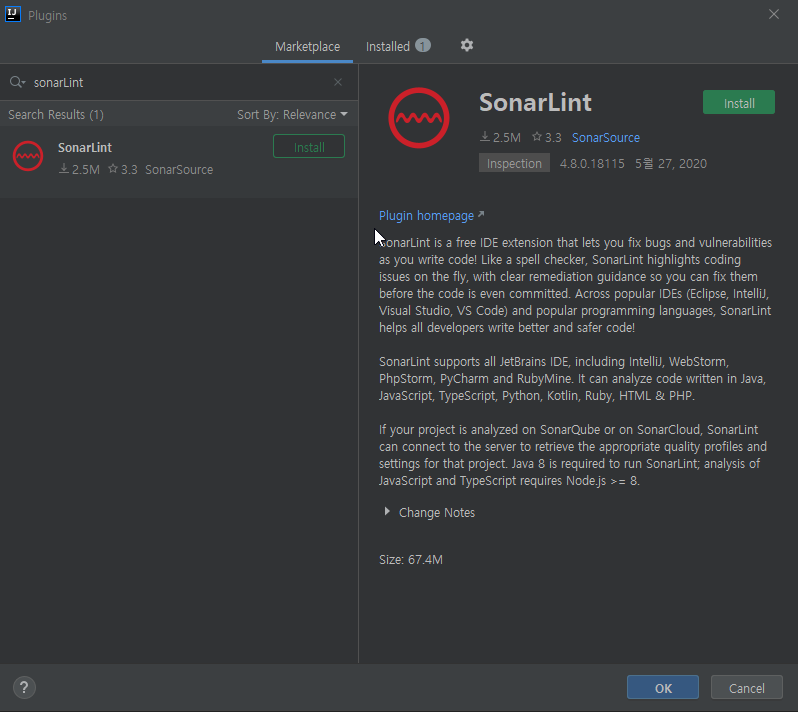Clear the sonarLint search text

click(338, 82)
